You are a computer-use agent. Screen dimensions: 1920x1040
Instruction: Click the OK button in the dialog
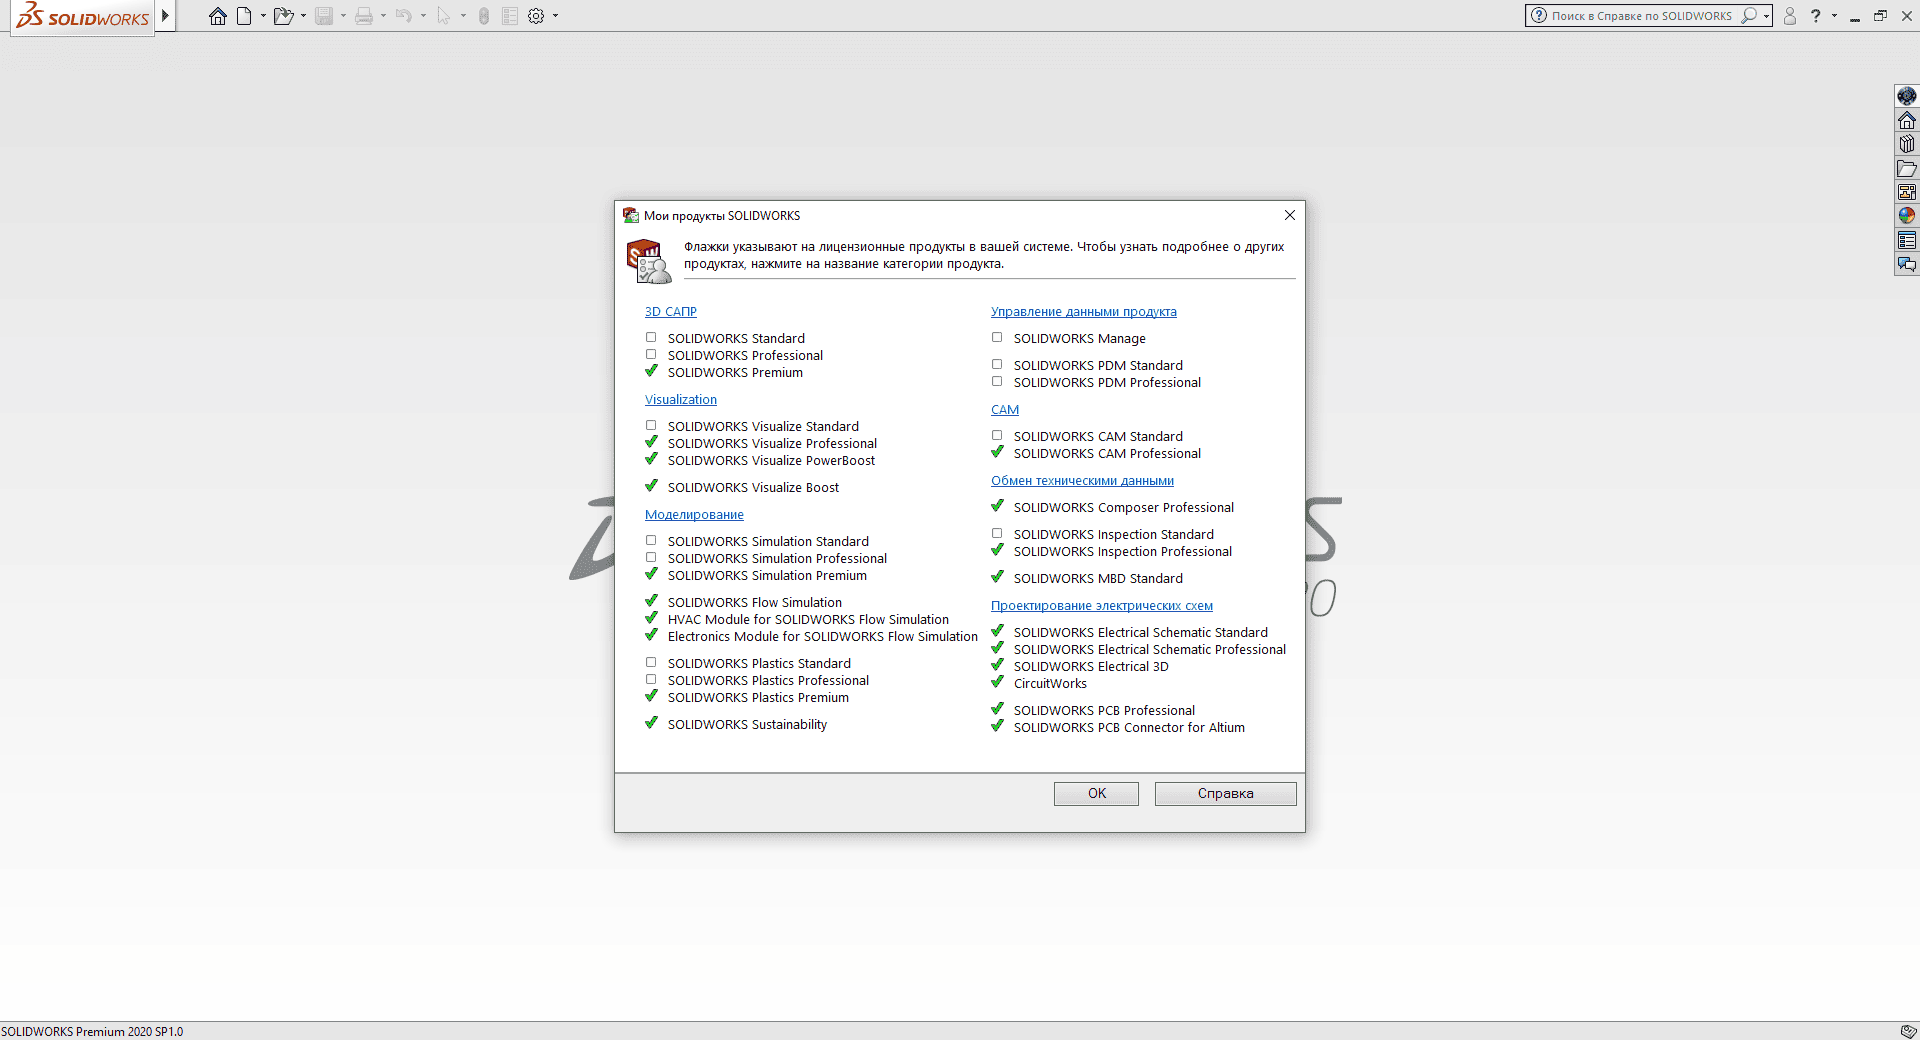tap(1096, 793)
